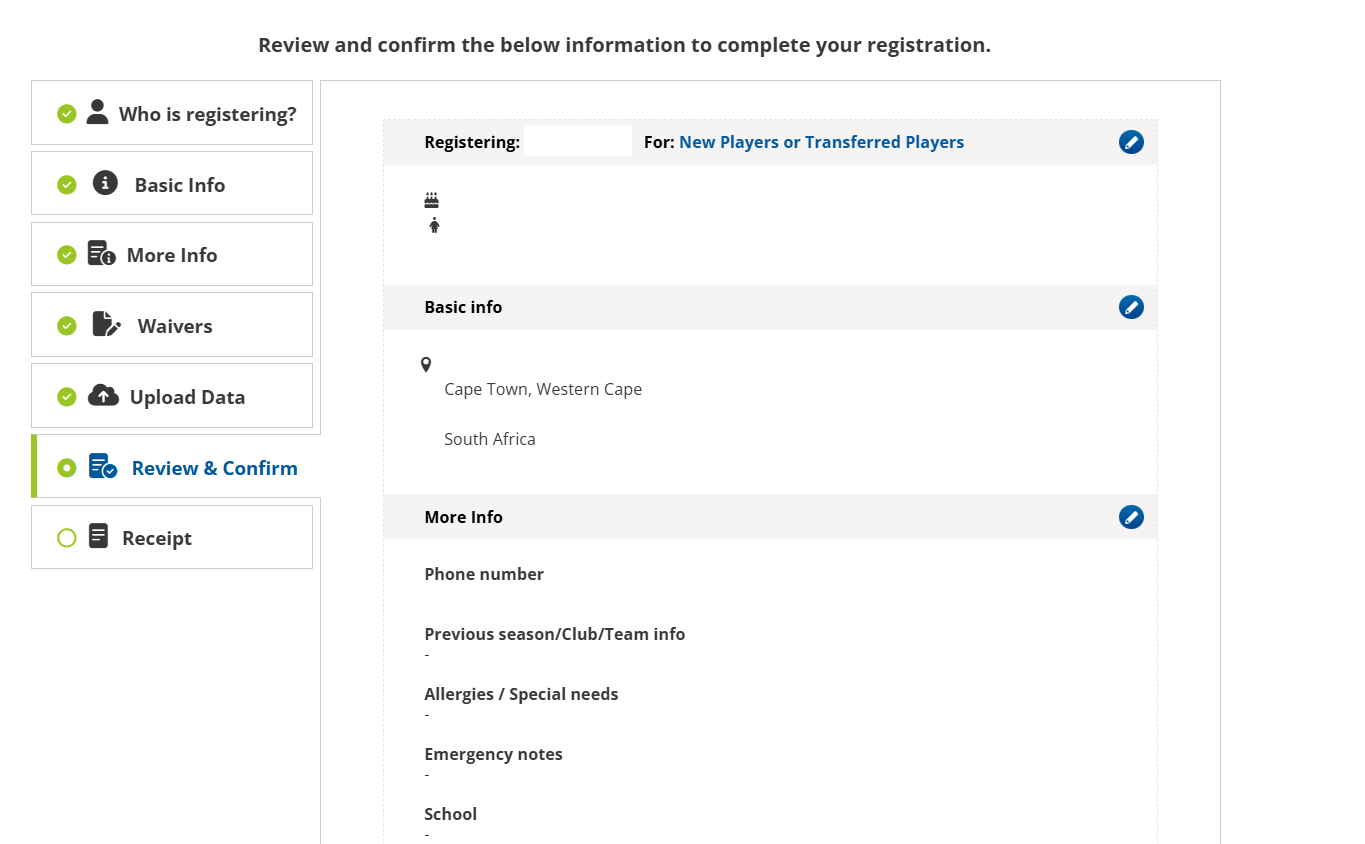Click the blank name field after Registering
Image resolution: width=1365 pixels, height=844 pixels.
577,141
